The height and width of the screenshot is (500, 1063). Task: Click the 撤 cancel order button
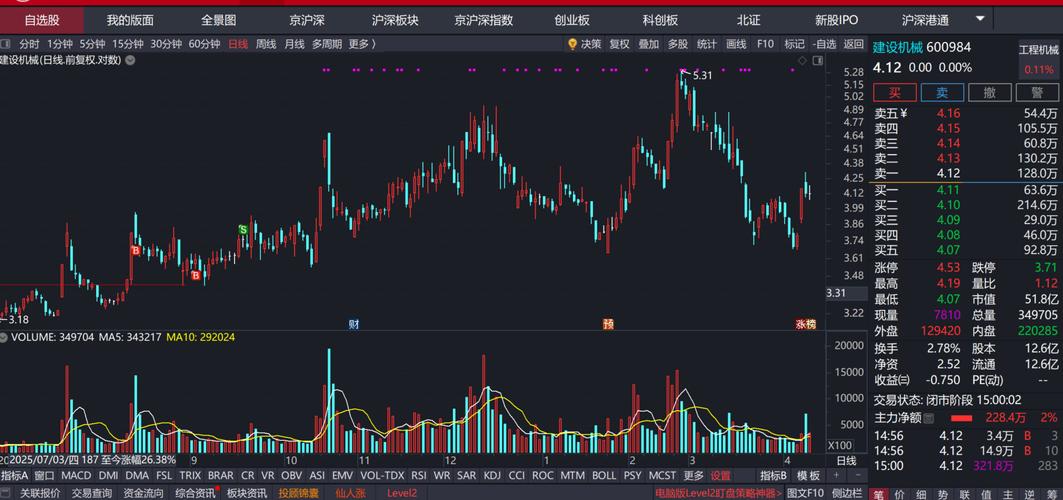coord(990,93)
